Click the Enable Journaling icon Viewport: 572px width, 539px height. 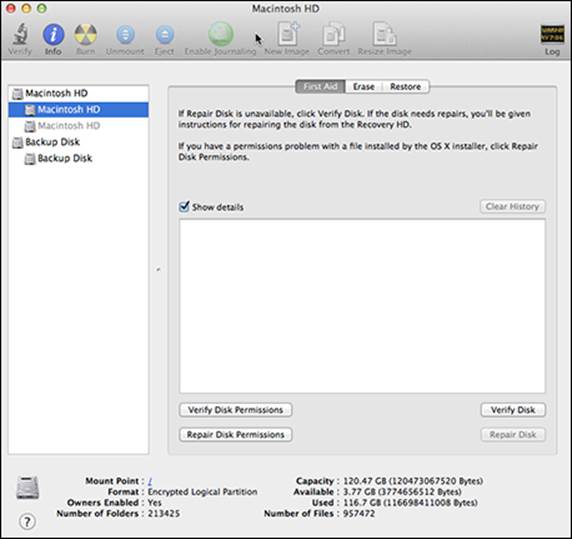(220, 34)
